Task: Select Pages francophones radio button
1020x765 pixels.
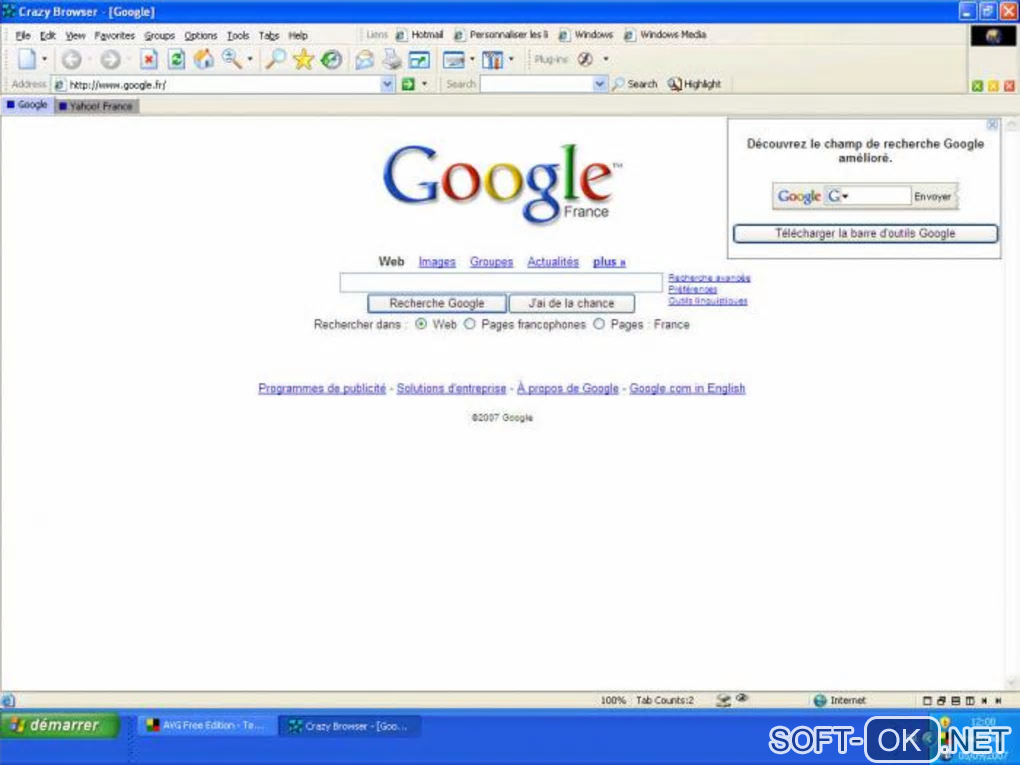Action: coord(470,324)
